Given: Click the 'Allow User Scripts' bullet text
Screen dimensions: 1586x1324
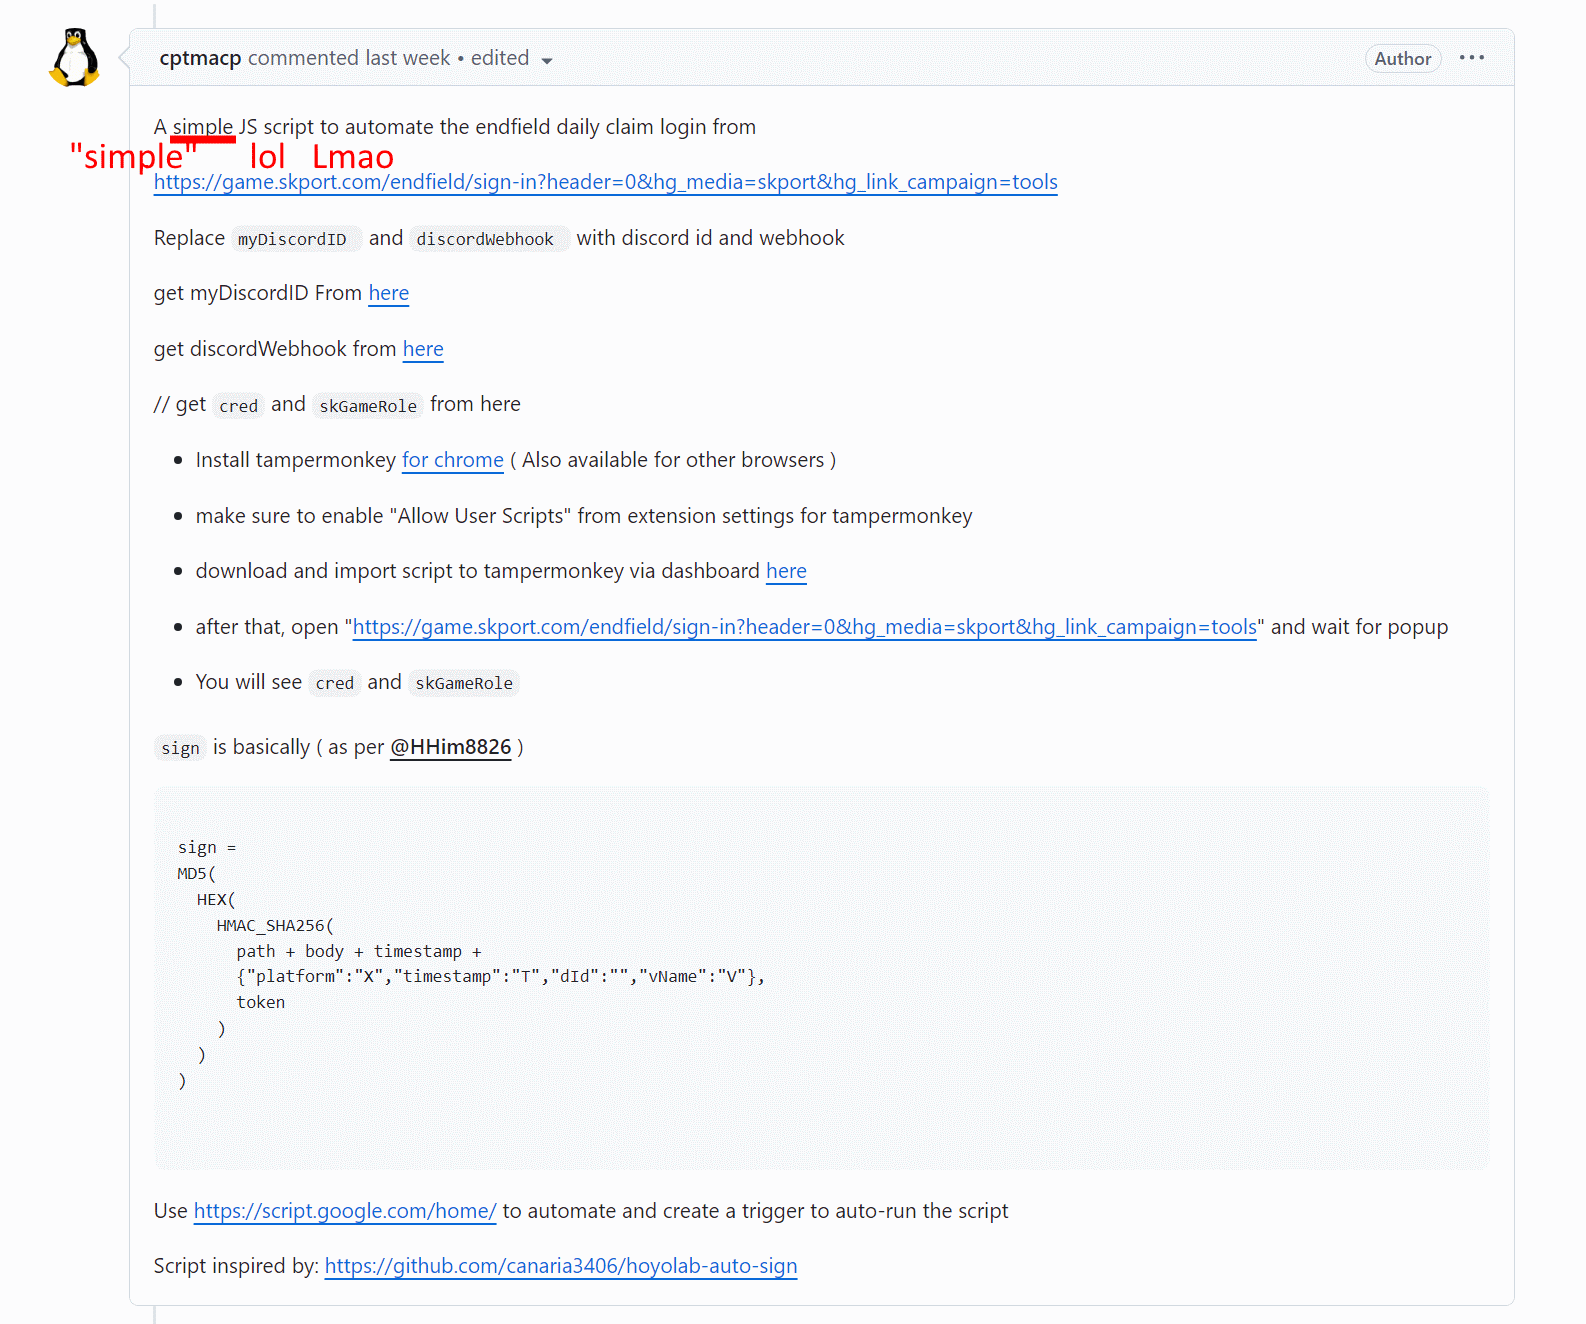Looking at the screenshot, I should [584, 516].
